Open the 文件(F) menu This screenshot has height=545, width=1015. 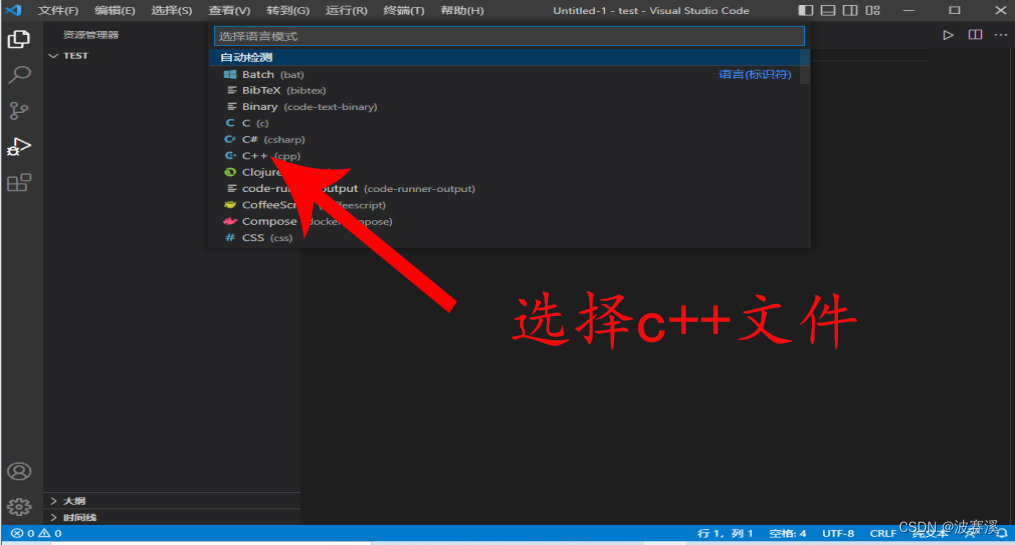(58, 10)
